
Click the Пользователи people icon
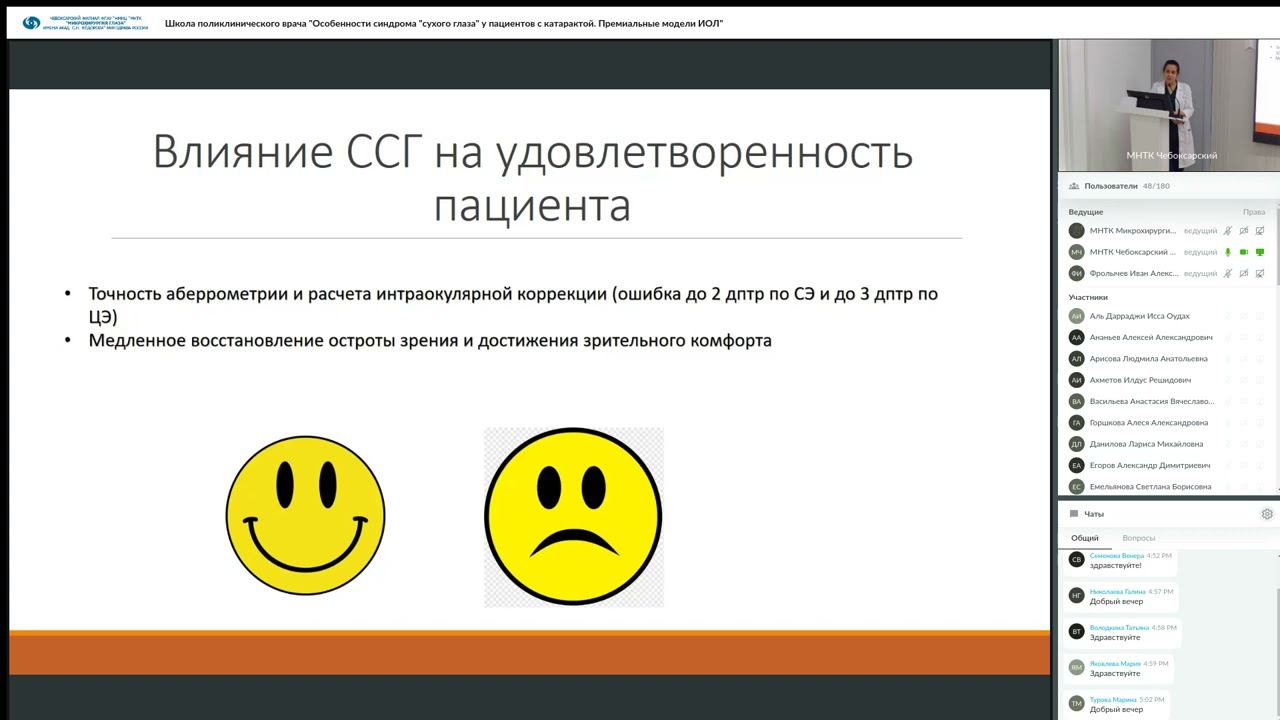pos(1074,186)
